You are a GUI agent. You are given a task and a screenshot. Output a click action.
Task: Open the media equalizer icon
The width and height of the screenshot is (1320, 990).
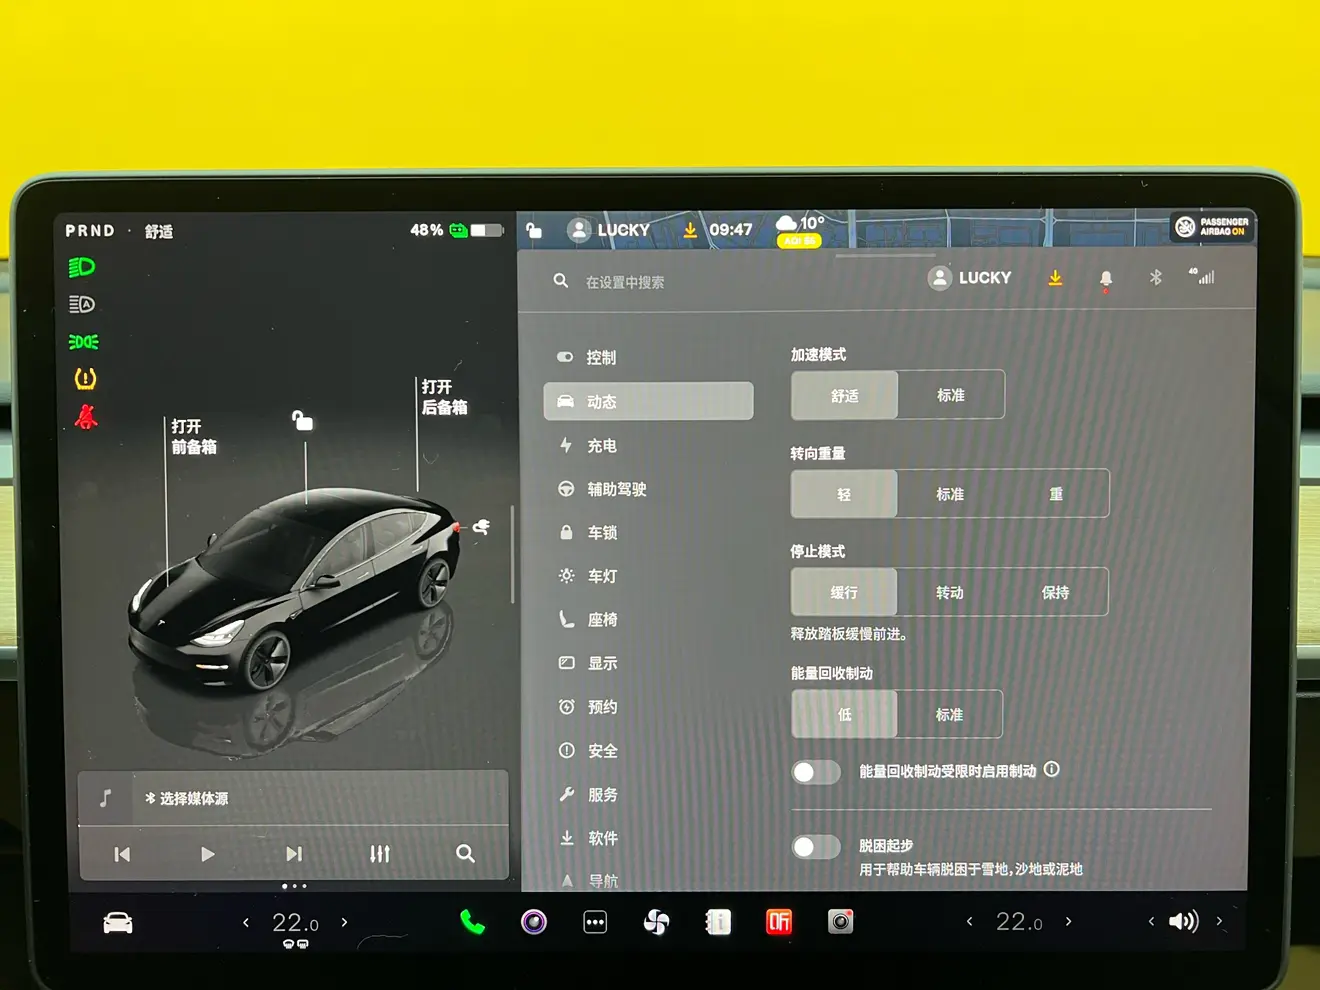point(380,854)
